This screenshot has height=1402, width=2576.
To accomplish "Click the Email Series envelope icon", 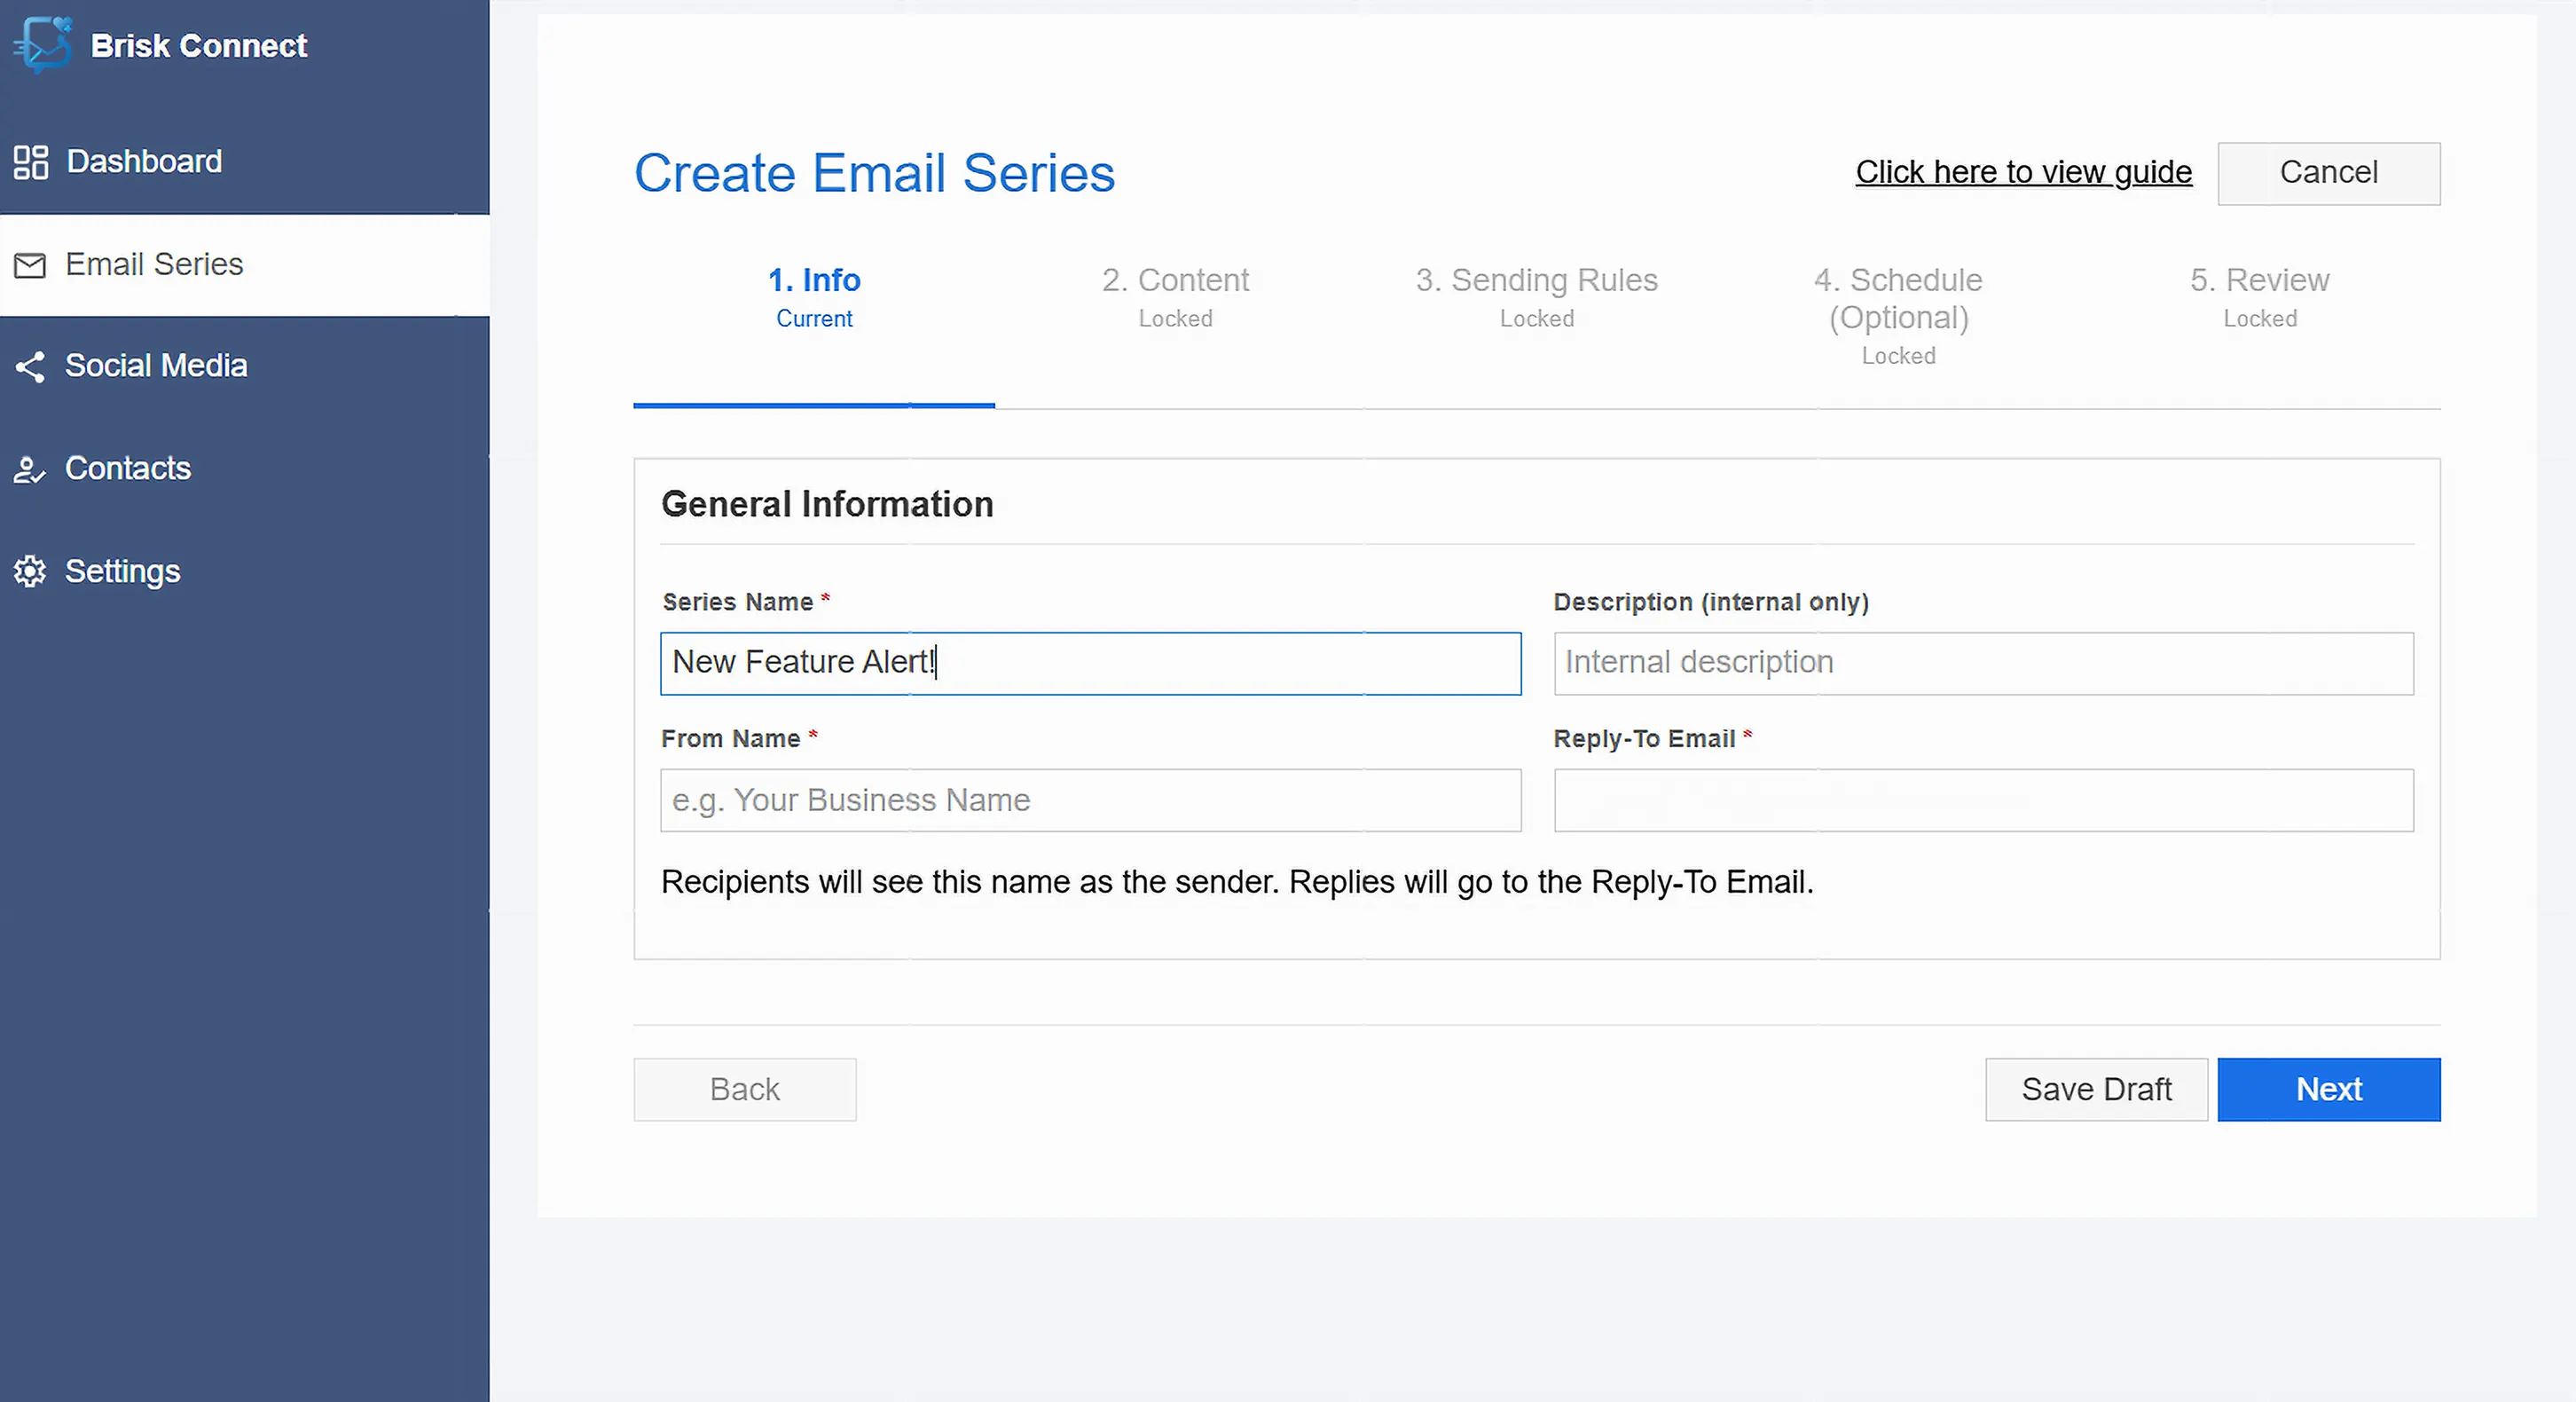I will (30, 265).
